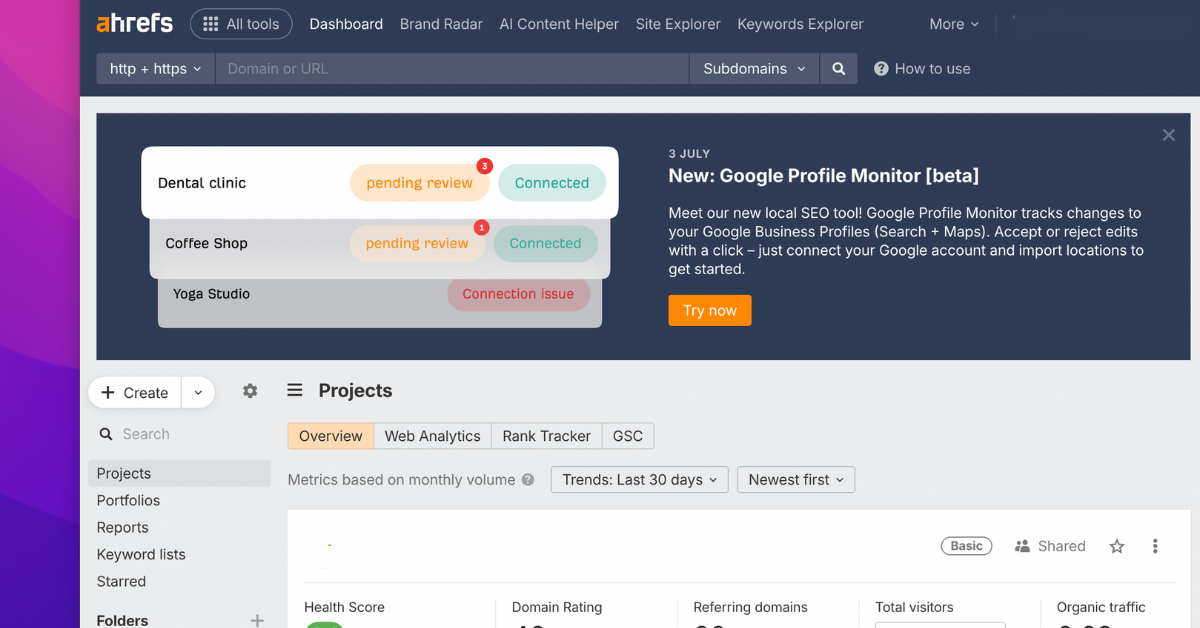Open Site Explorer
The width and height of the screenshot is (1200, 628).
pos(678,24)
